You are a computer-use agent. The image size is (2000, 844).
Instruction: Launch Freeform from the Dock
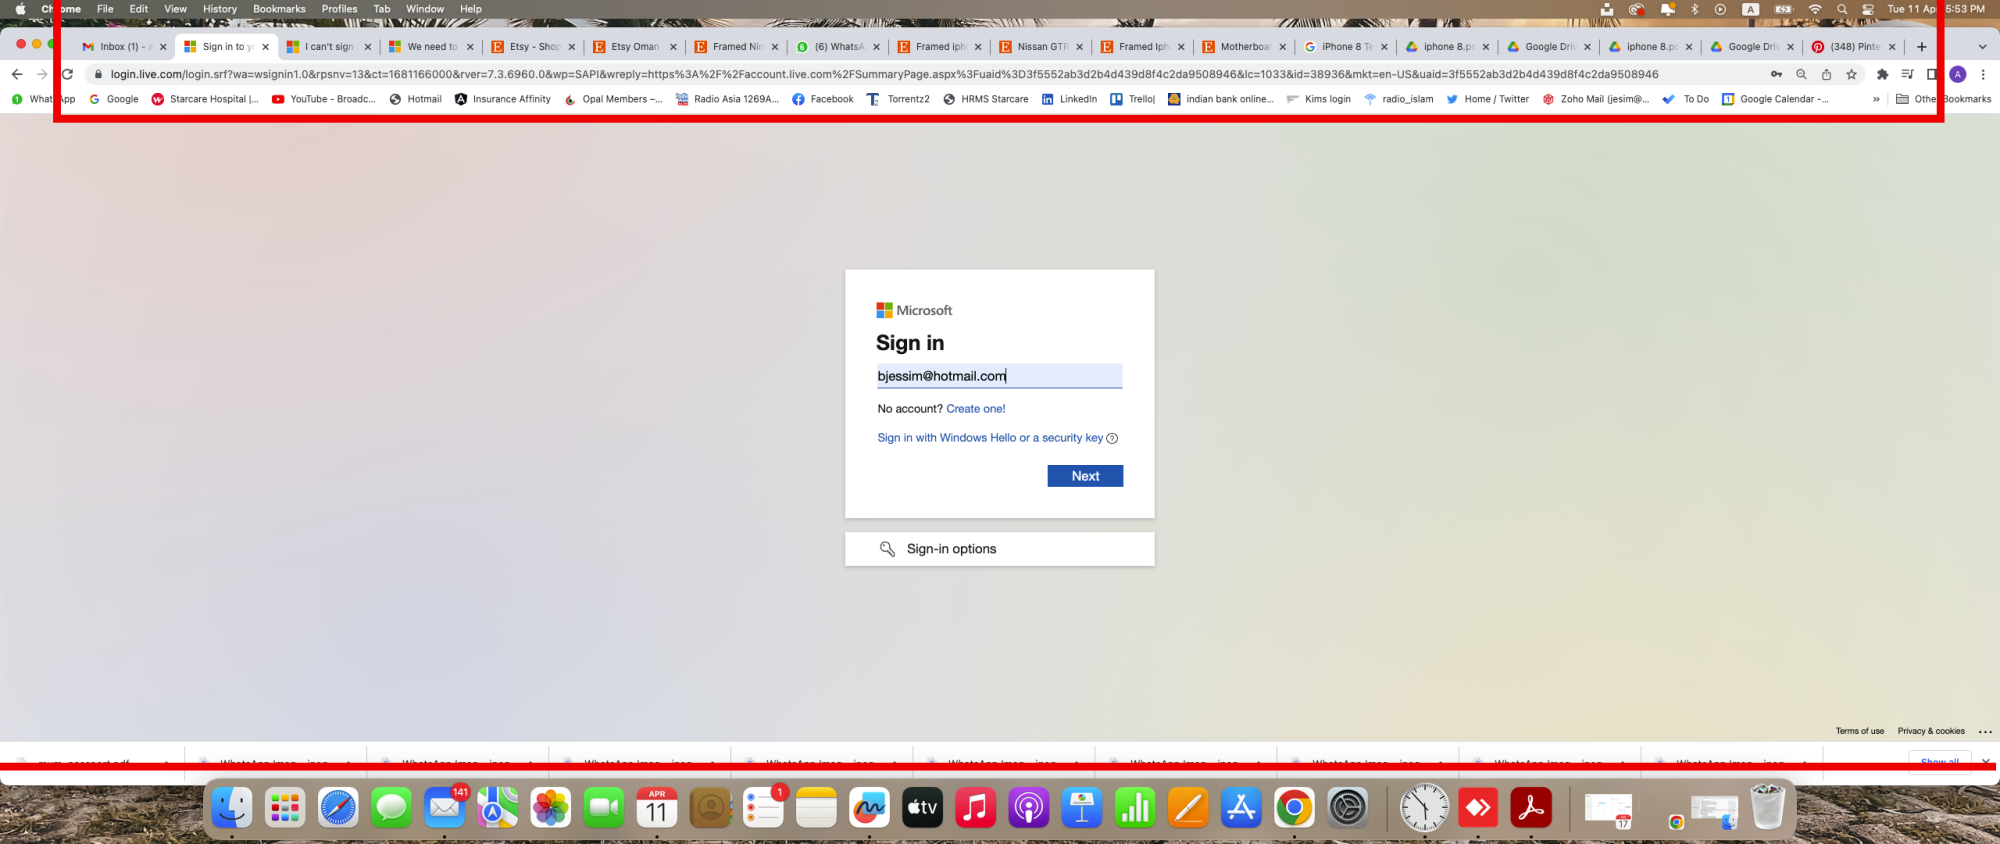point(869,808)
